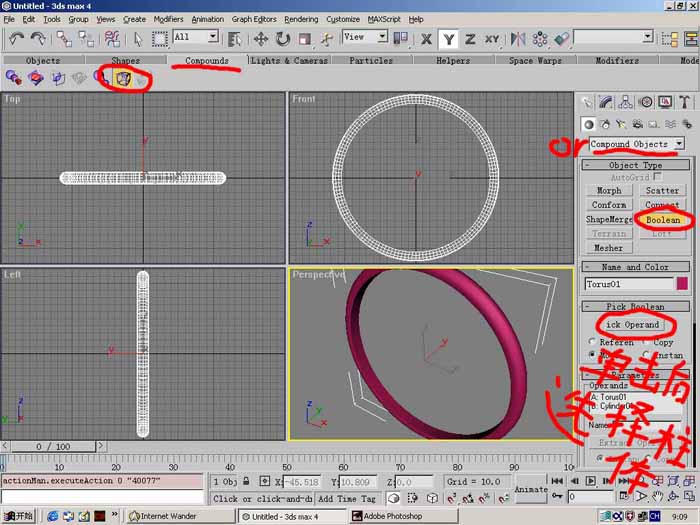Select the Select and Link tool
Image resolution: width=700 pixels, height=525 pixels.
tap(64, 39)
